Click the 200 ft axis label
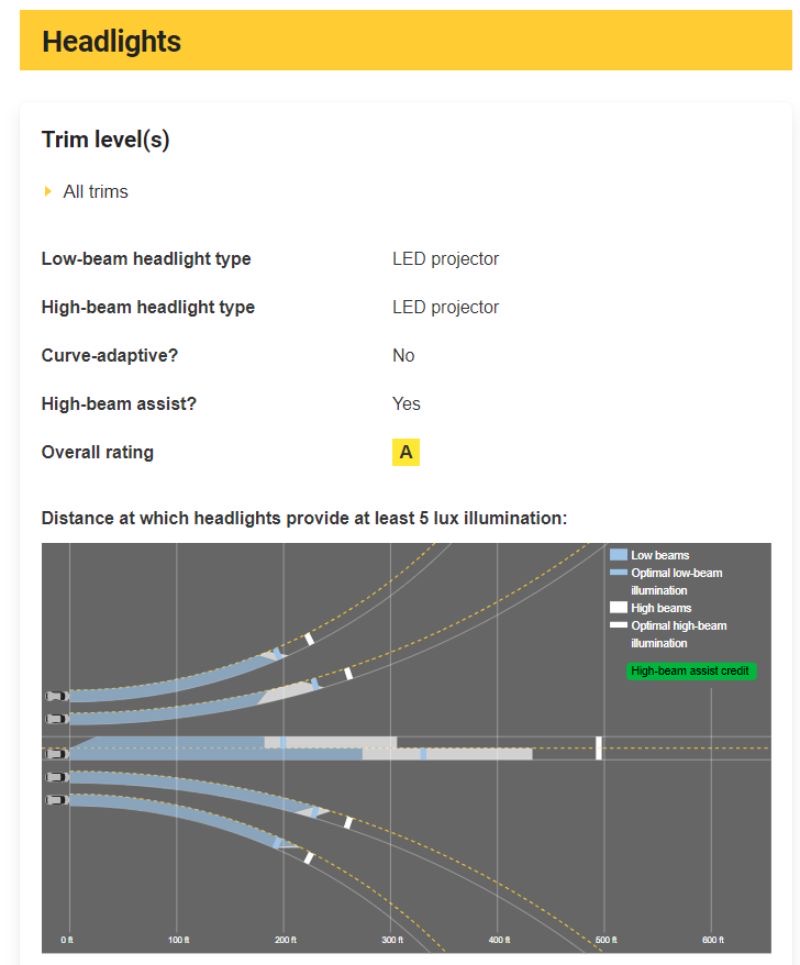The height and width of the screenshot is (965, 800). (286, 940)
